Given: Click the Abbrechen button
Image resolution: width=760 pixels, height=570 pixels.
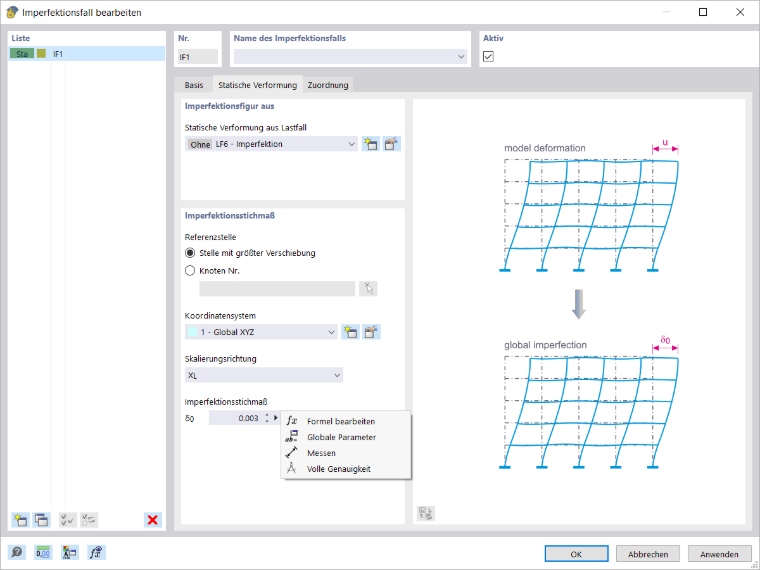Looking at the screenshot, I should (648, 554).
